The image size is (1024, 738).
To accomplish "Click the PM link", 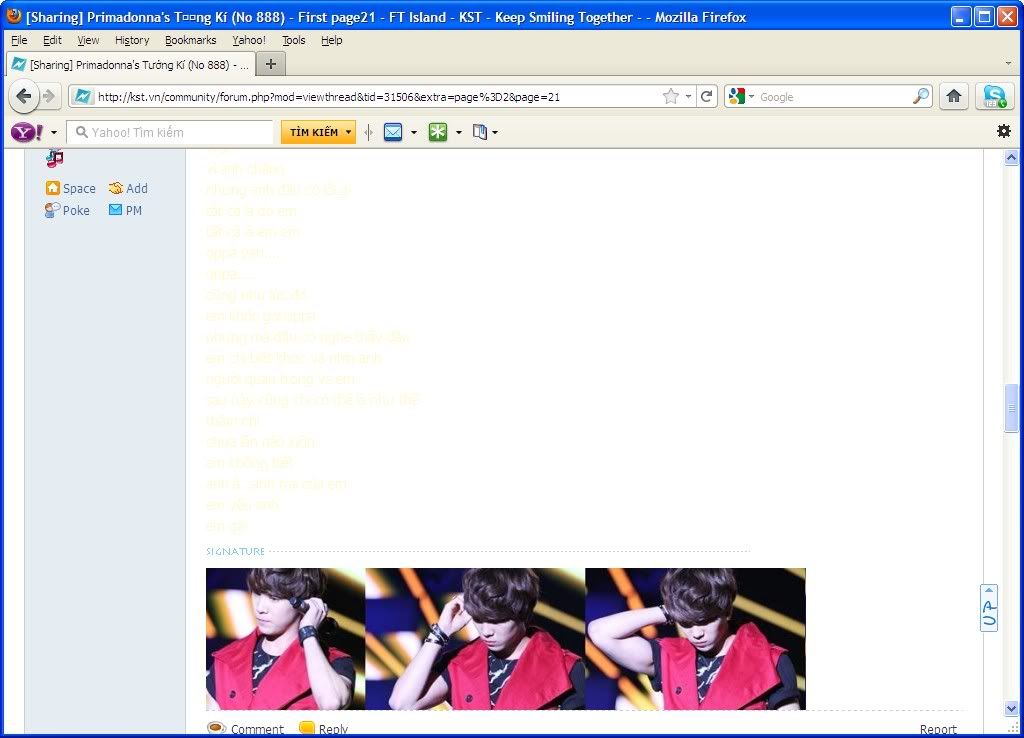I will tap(134, 210).
